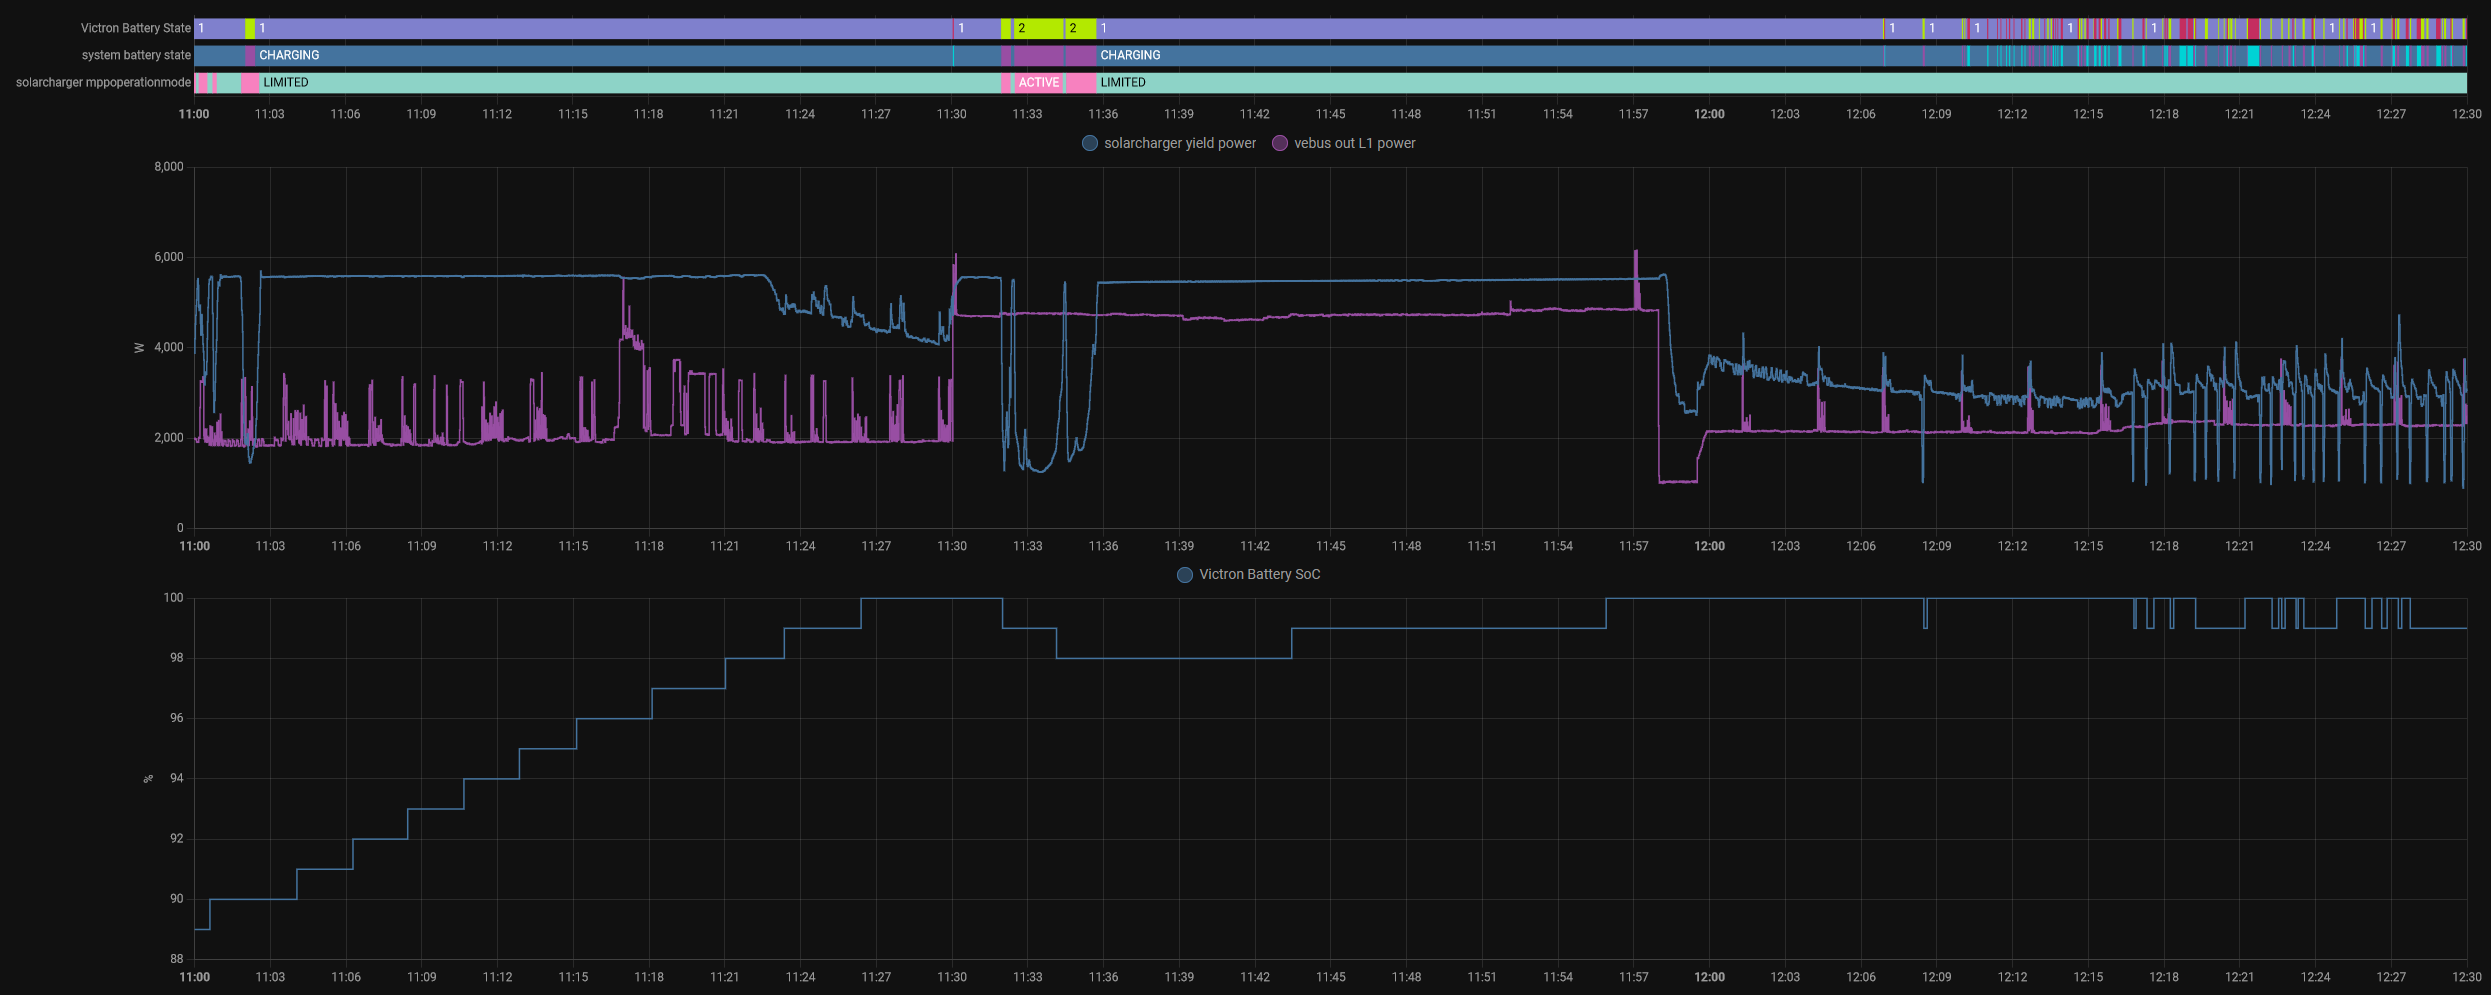
Task: Click the 6,000 W axis label
Action: pos(169,257)
